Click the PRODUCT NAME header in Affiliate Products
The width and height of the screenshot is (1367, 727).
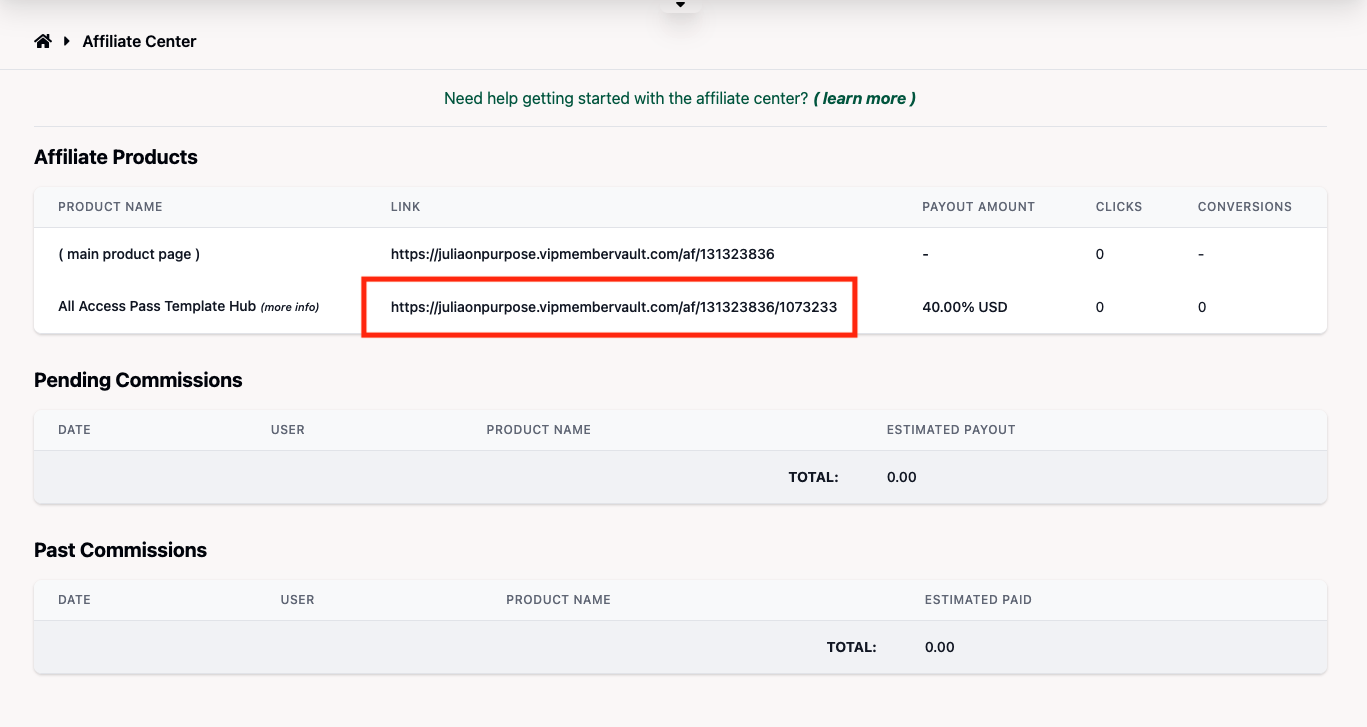[x=110, y=207]
